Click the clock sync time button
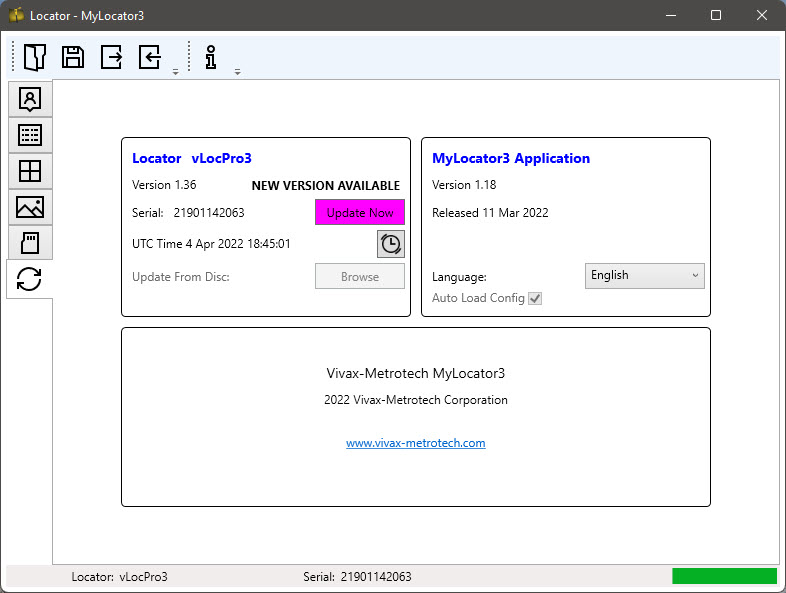The image size is (786, 593). coord(390,244)
